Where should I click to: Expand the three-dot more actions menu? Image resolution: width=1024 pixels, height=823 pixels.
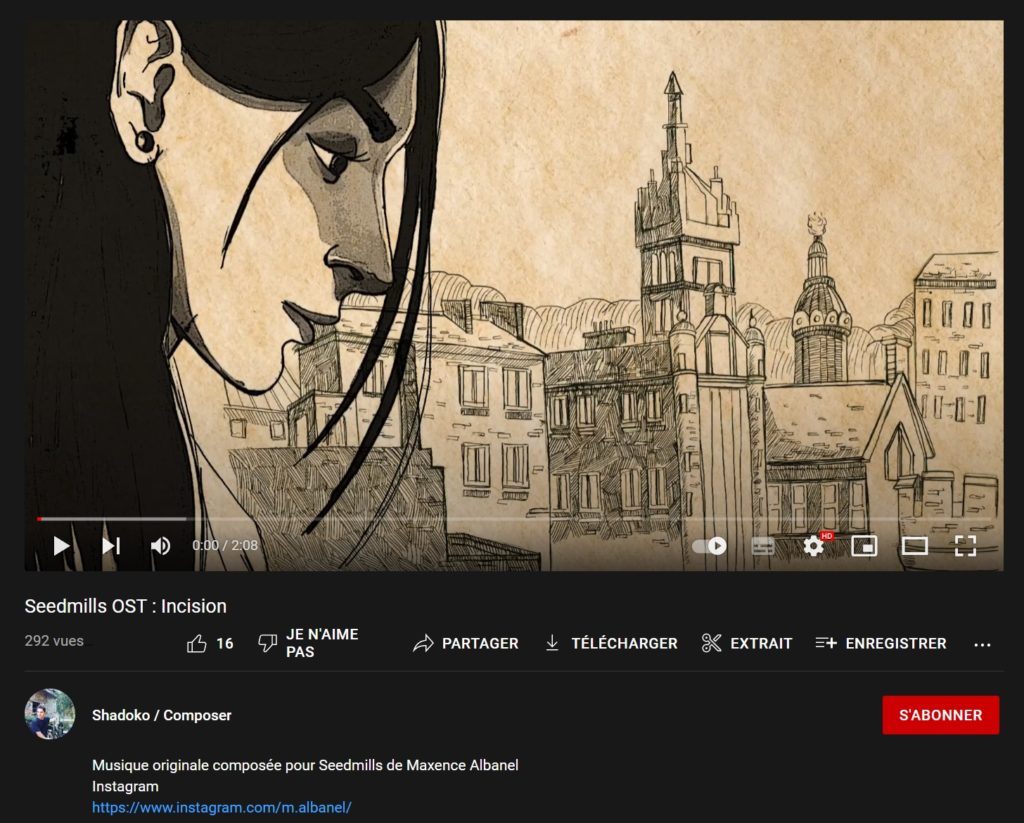click(982, 644)
